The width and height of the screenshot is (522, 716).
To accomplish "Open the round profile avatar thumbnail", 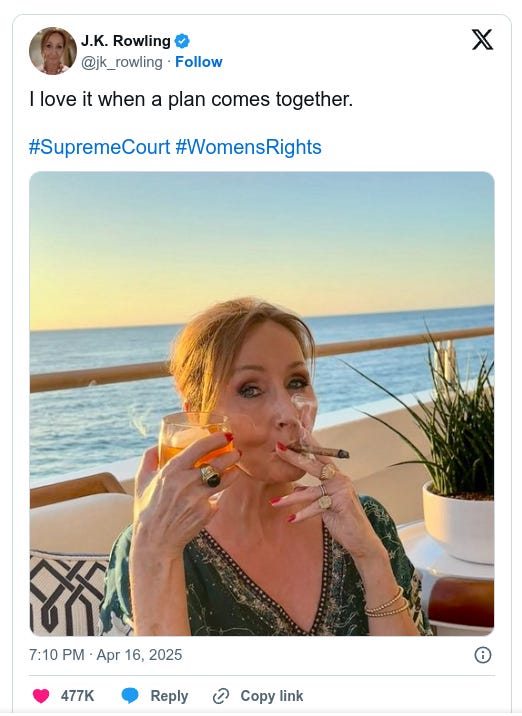I will [53, 51].
